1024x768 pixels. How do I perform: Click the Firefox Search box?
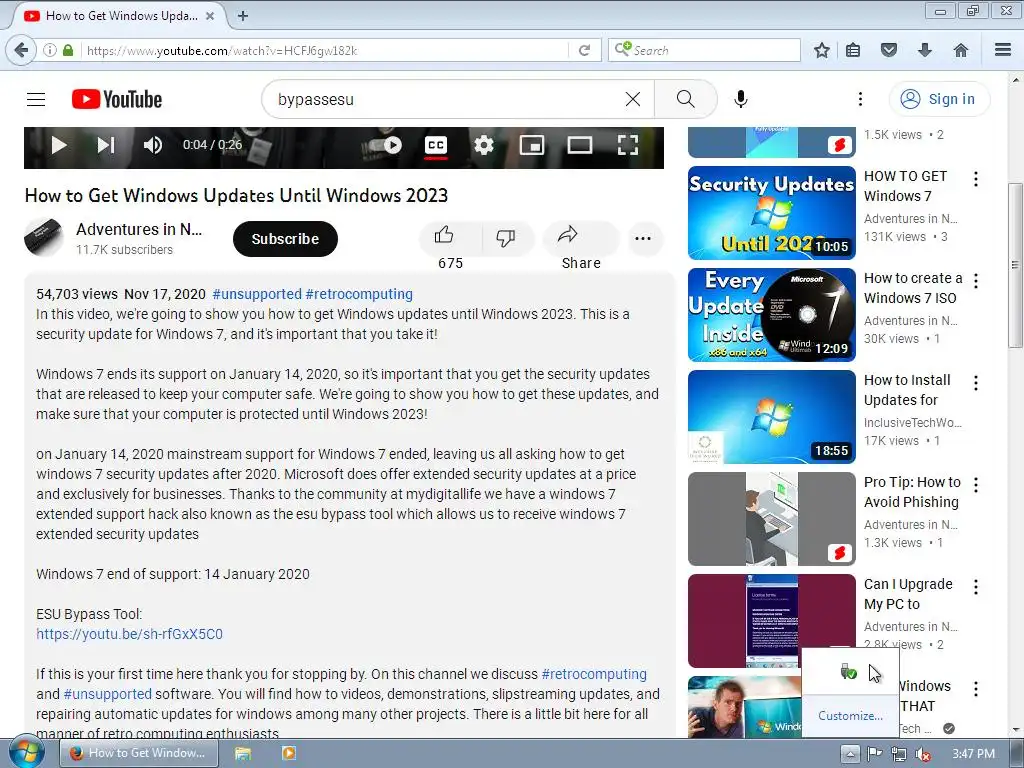(705, 50)
